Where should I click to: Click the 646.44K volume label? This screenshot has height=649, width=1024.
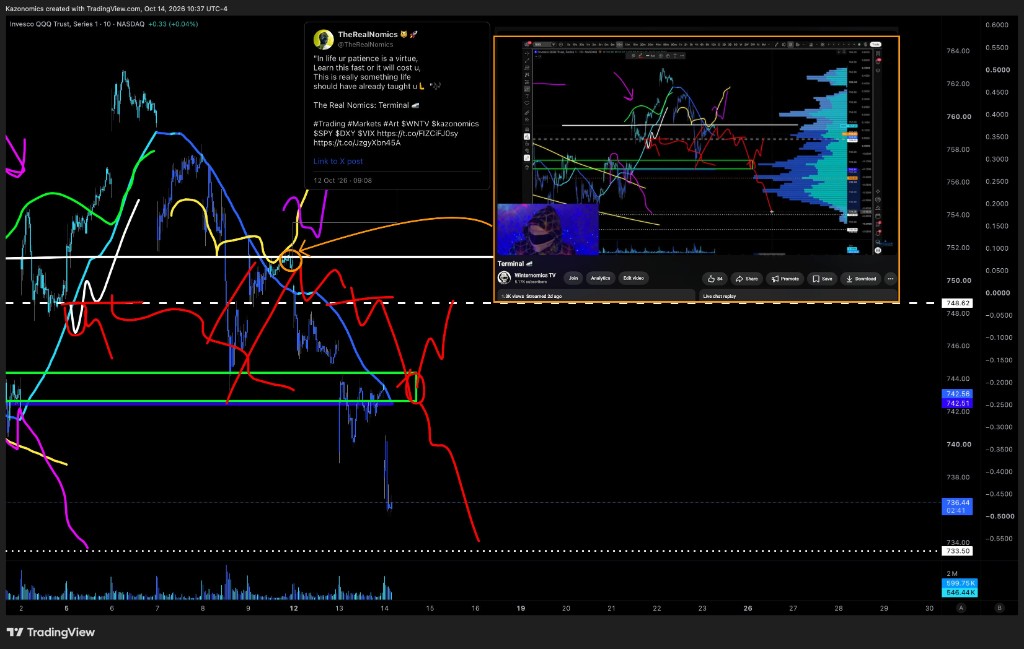click(x=959, y=592)
